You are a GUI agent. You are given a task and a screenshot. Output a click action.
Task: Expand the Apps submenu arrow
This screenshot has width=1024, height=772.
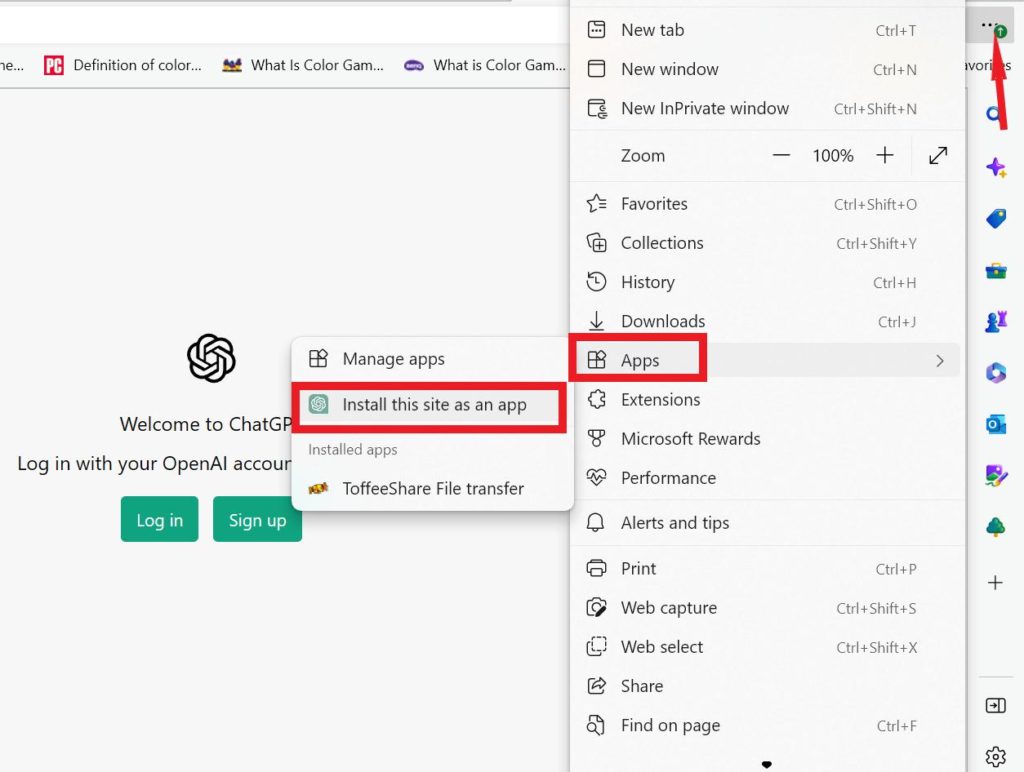(940, 361)
